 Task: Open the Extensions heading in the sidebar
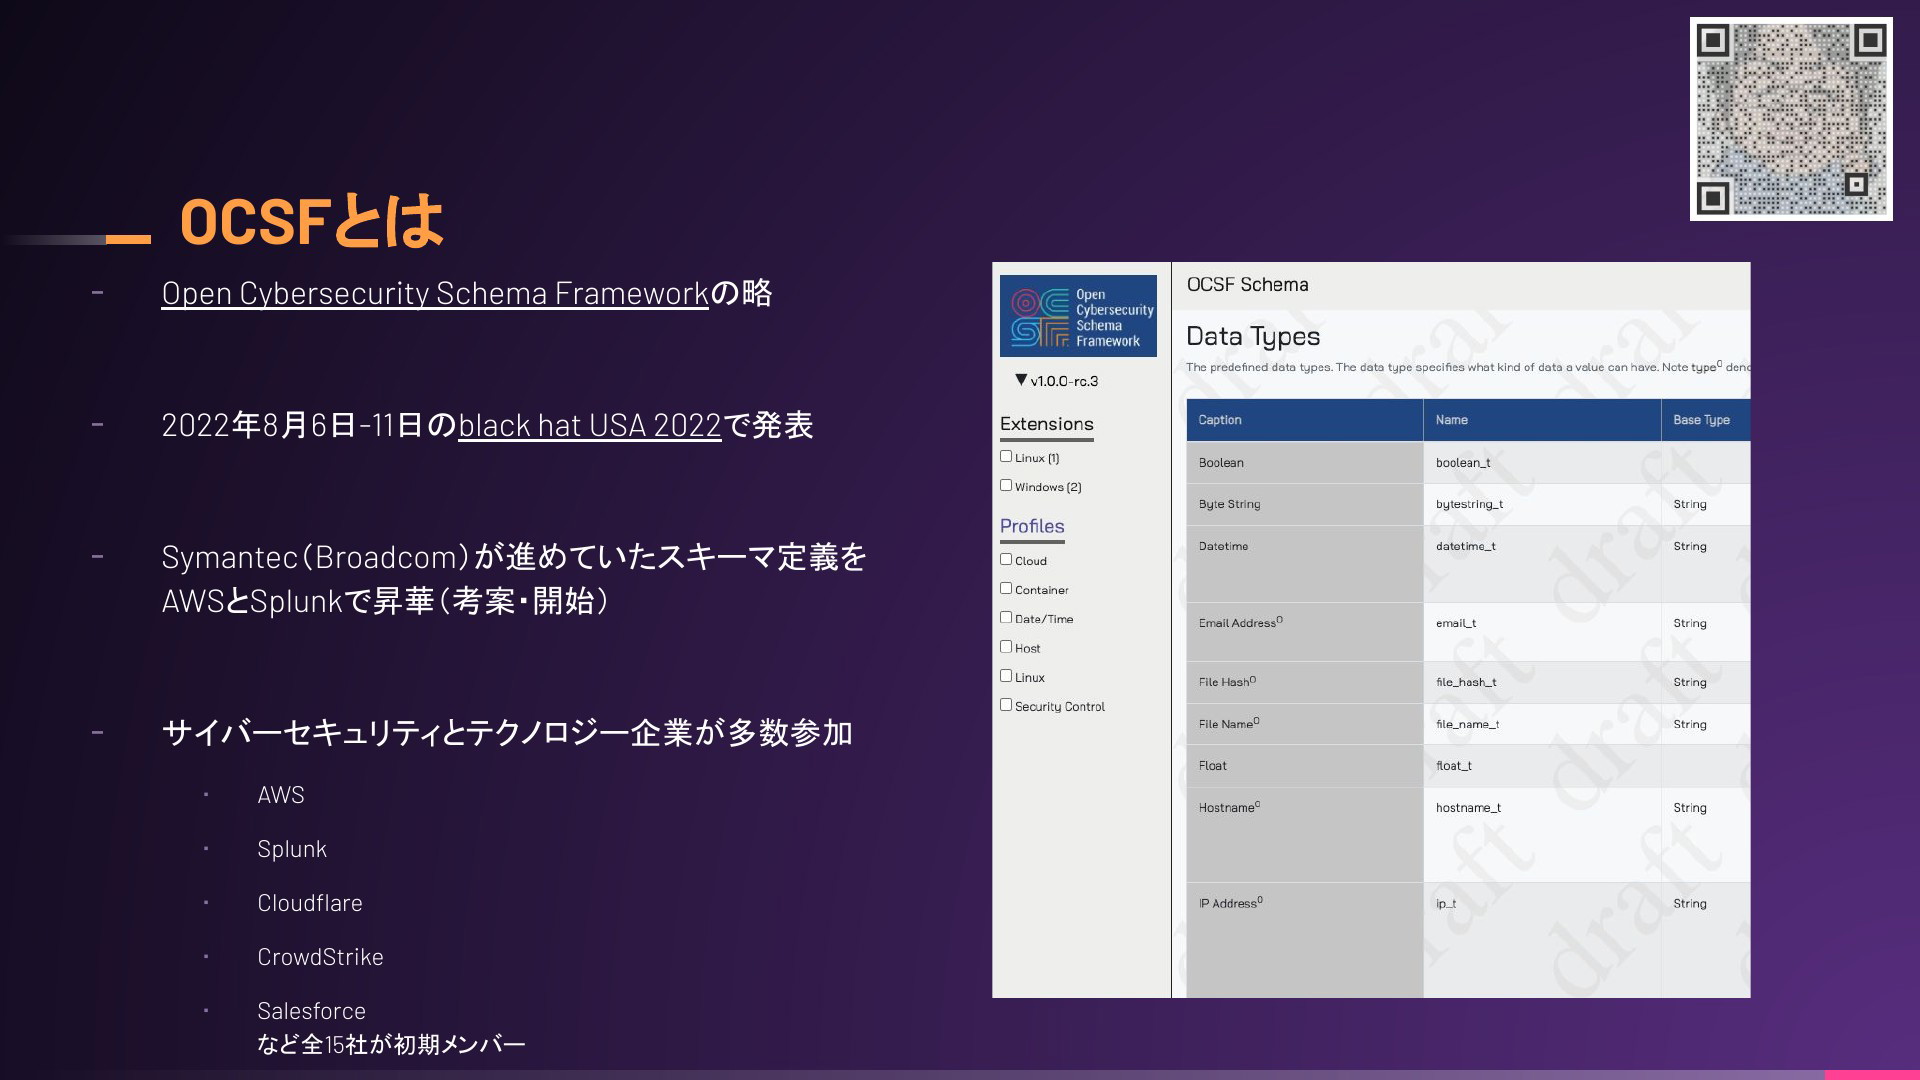point(1047,424)
